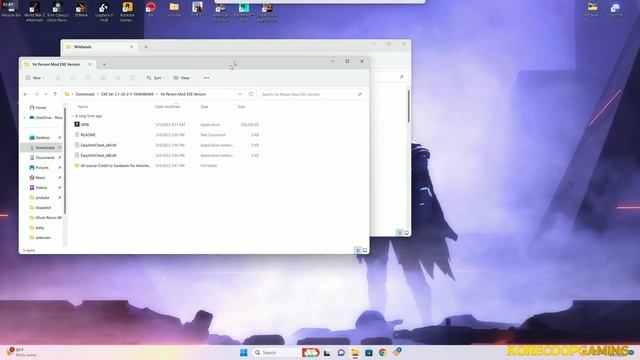Open the Ghost Recon W folder in sidebar

(x=48, y=218)
